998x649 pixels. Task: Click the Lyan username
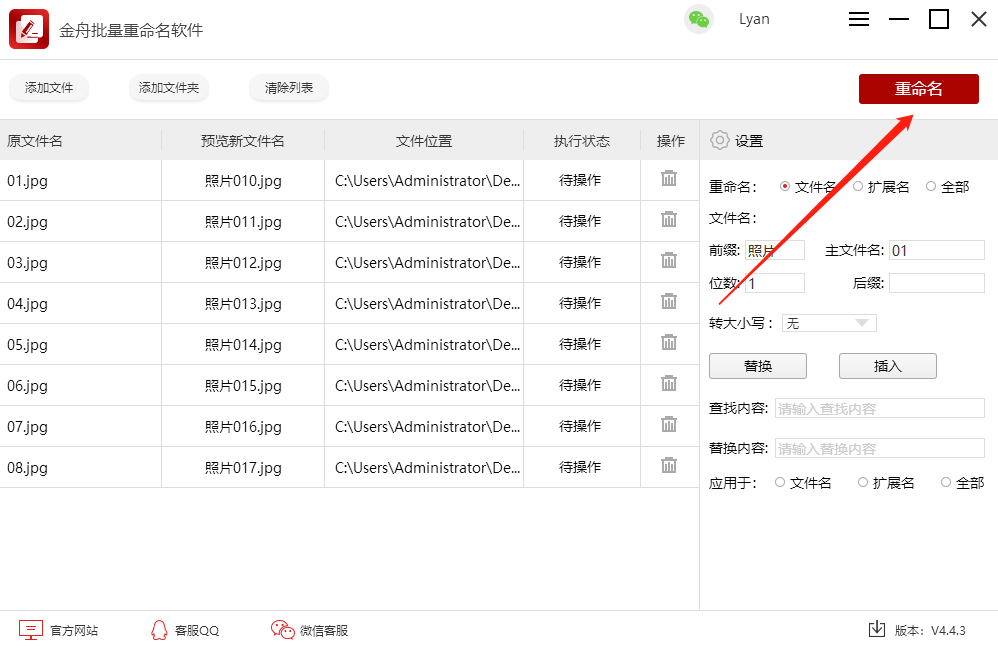pyautogui.click(x=754, y=19)
